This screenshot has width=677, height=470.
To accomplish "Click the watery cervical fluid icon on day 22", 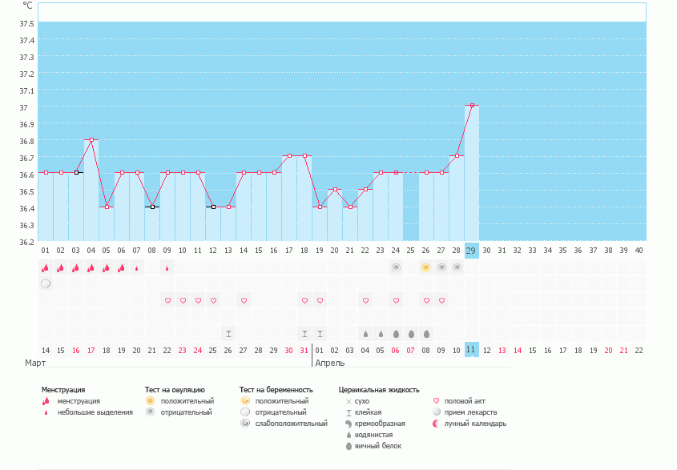I will (365, 333).
